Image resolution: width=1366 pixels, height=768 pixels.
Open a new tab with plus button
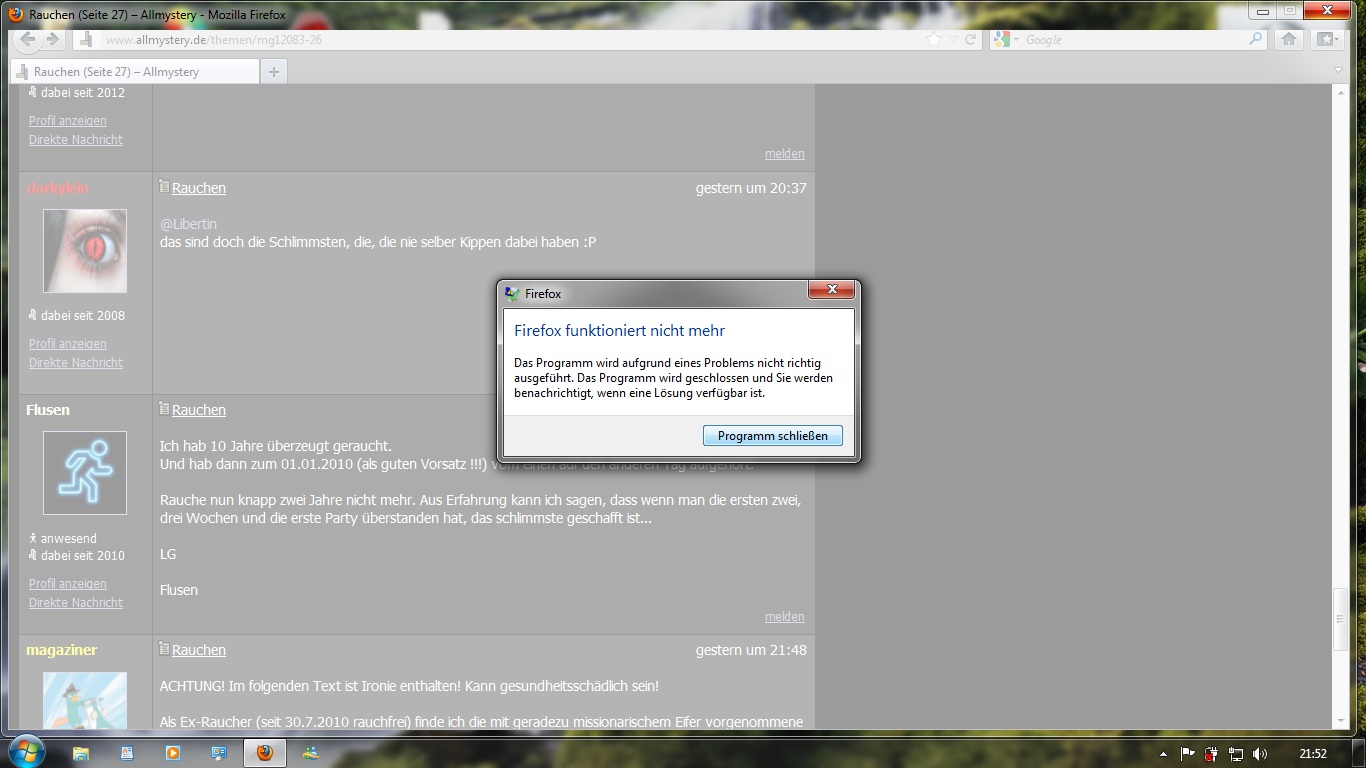273,71
